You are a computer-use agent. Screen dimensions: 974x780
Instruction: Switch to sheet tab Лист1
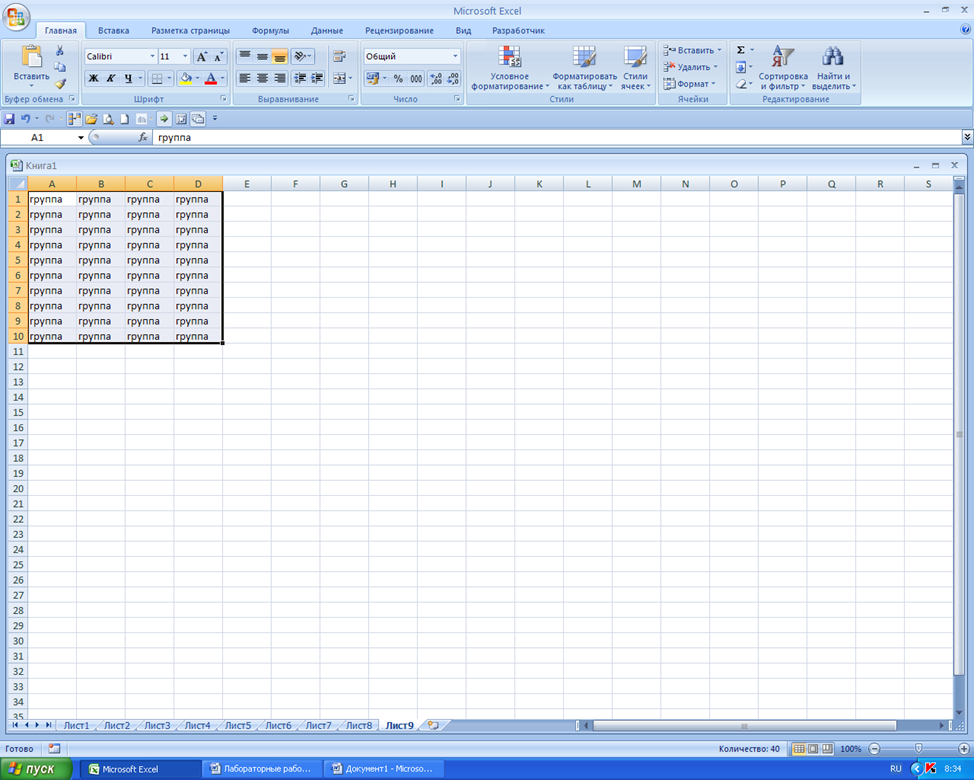click(x=76, y=725)
